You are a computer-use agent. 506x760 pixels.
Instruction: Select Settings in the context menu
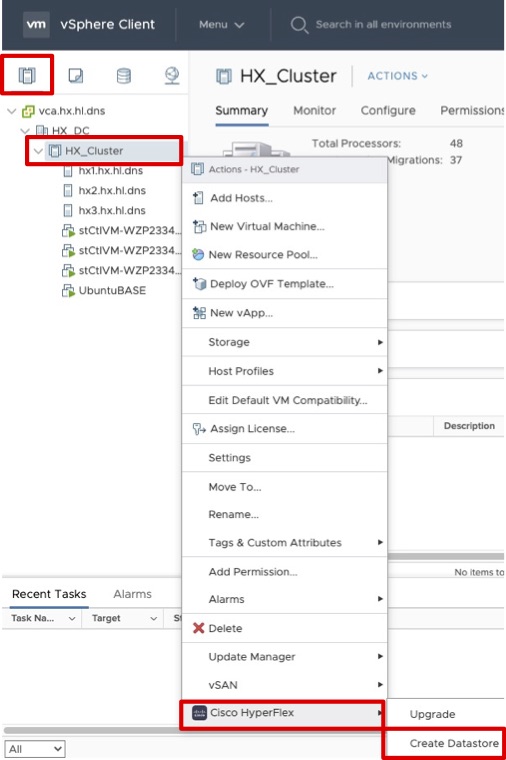[x=229, y=458]
